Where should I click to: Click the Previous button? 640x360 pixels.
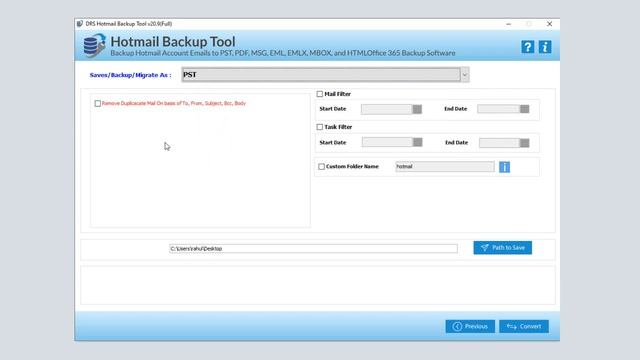coord(470,326)
